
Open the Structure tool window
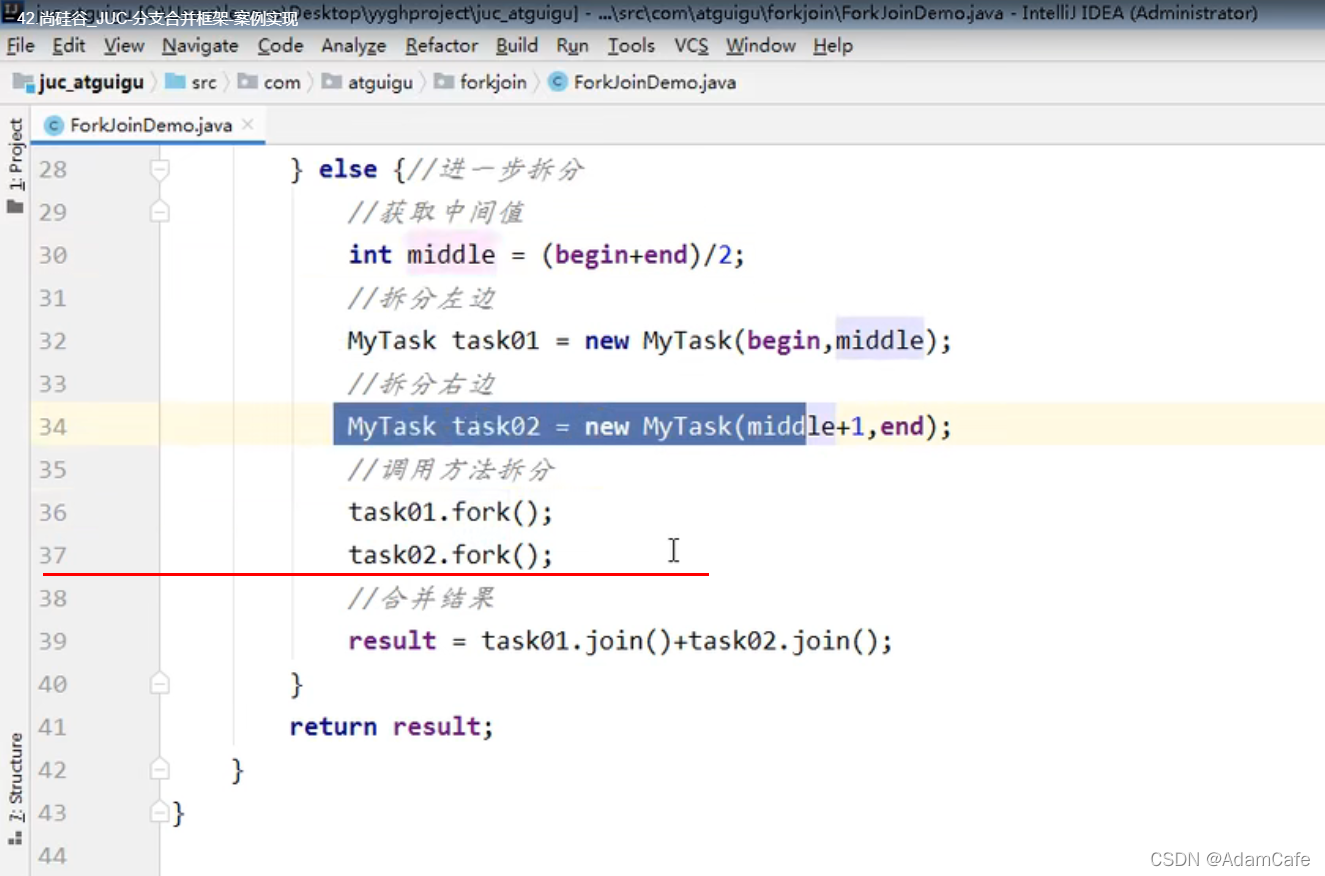pyautogui.click(x=15, y=777)
